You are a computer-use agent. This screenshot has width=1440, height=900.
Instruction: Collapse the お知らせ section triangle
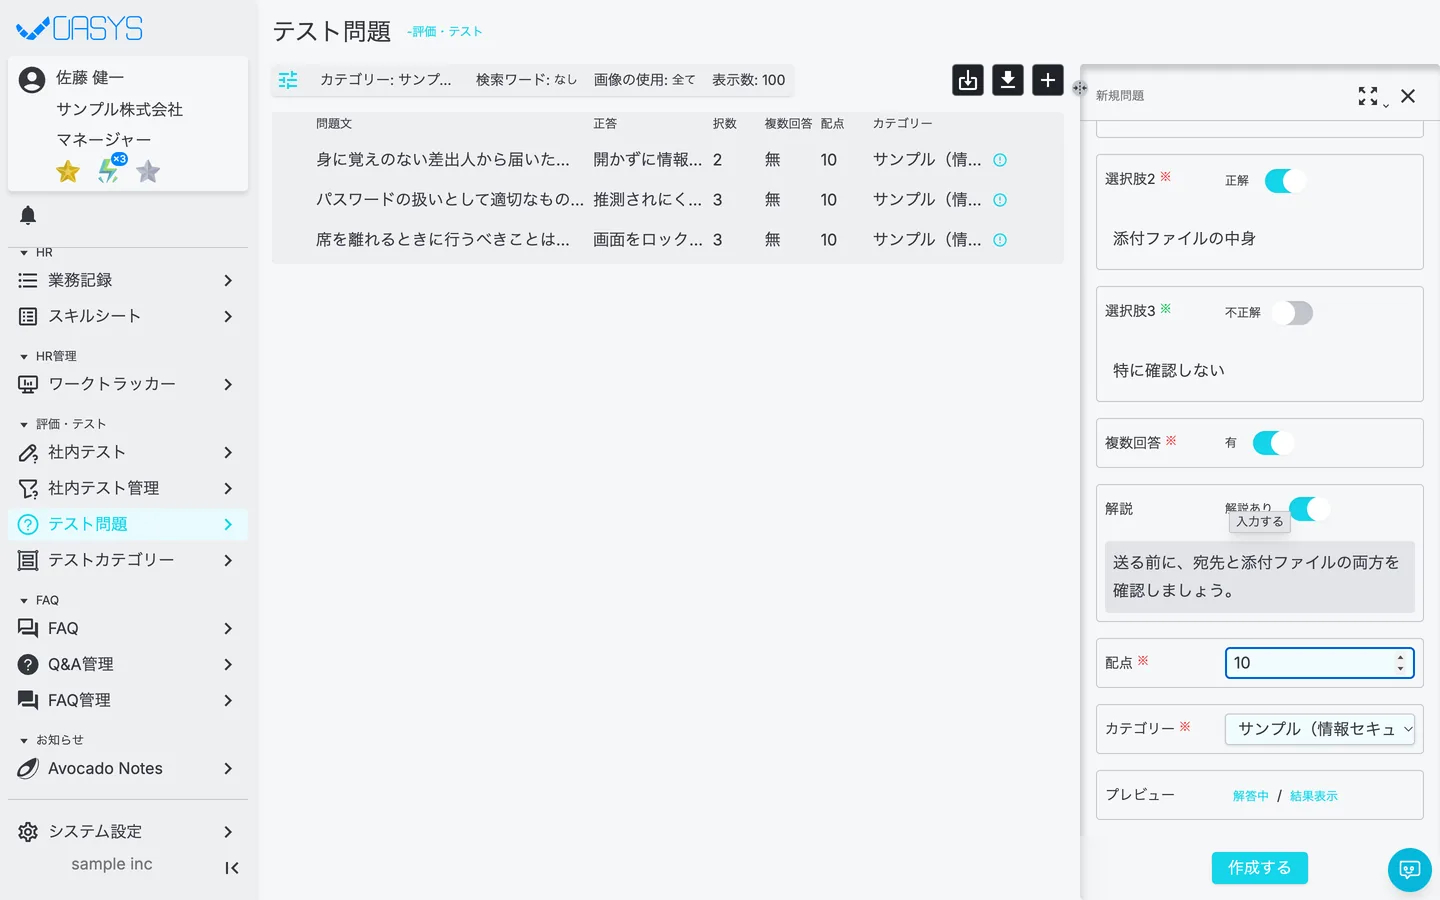pos(24,741)
